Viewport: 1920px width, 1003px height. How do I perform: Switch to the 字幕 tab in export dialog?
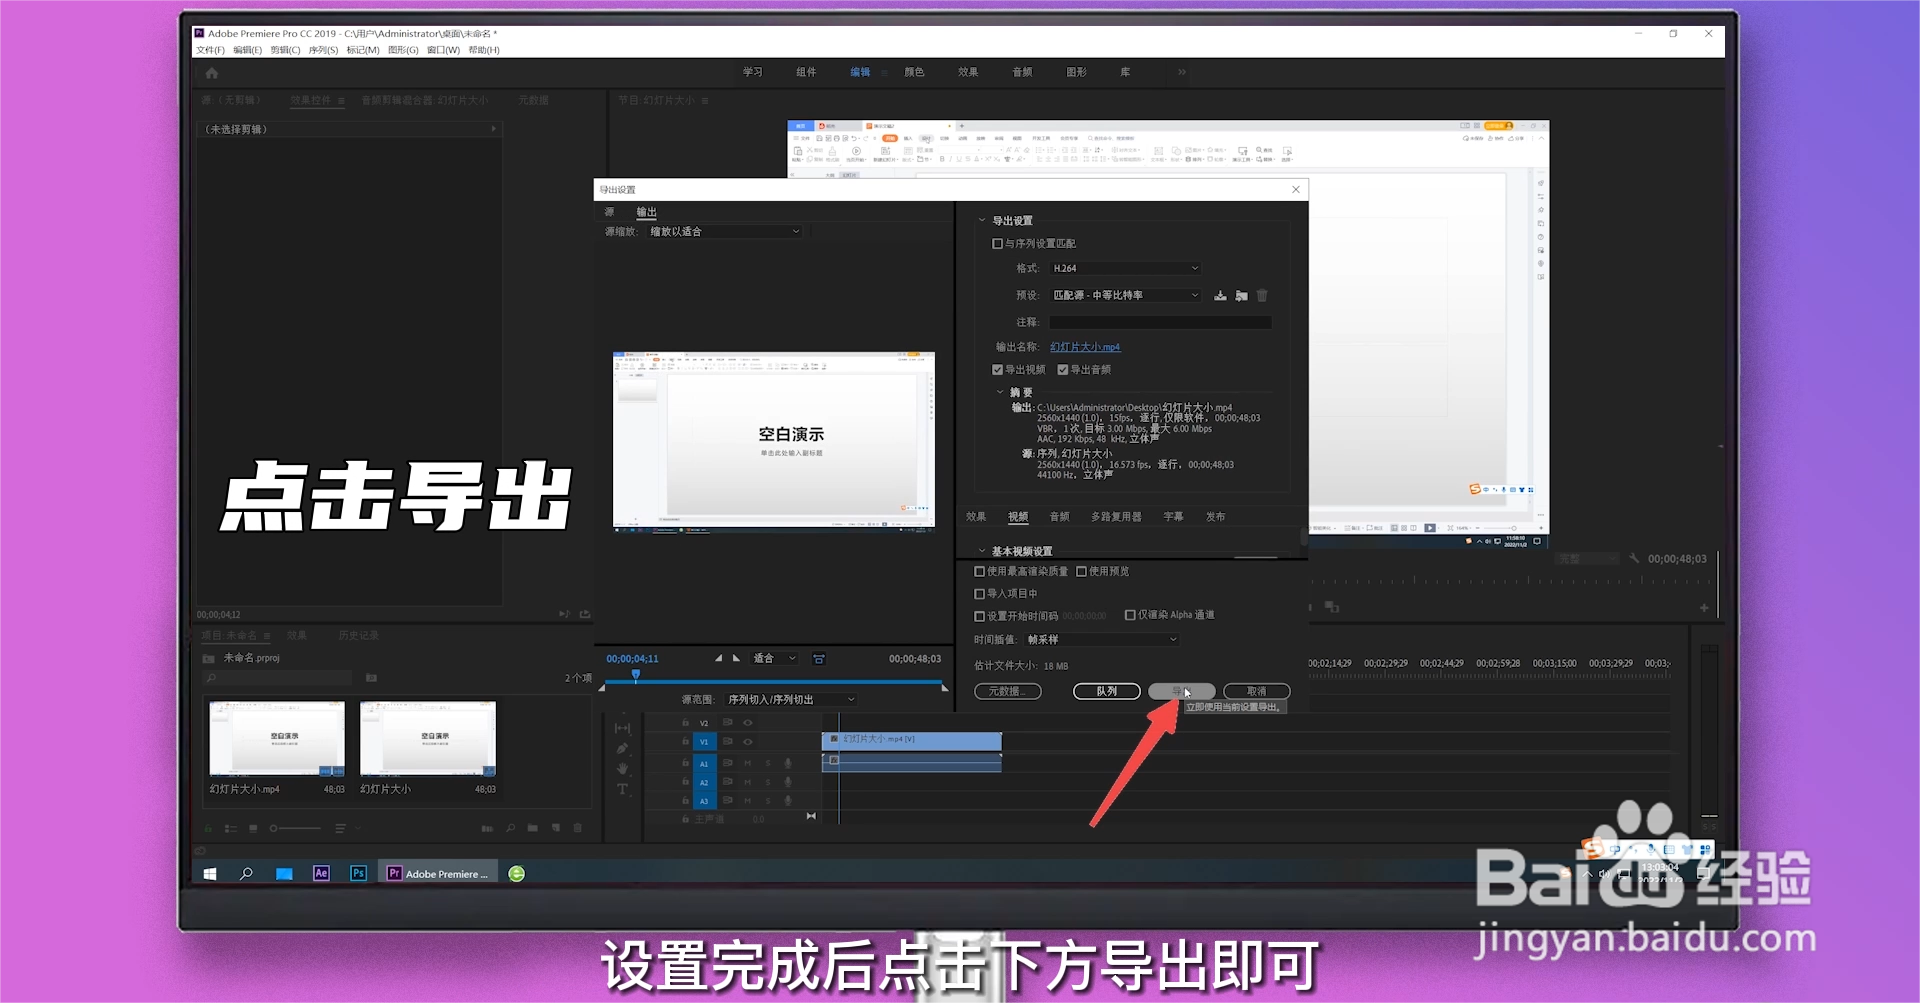(1173, 517)
